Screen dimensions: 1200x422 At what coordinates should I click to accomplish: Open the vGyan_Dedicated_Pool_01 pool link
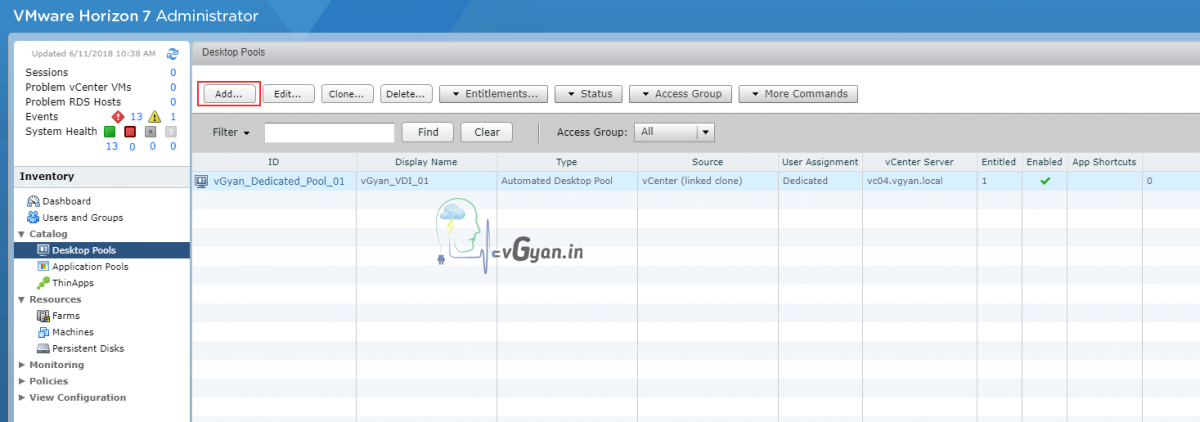coord(279,181)
